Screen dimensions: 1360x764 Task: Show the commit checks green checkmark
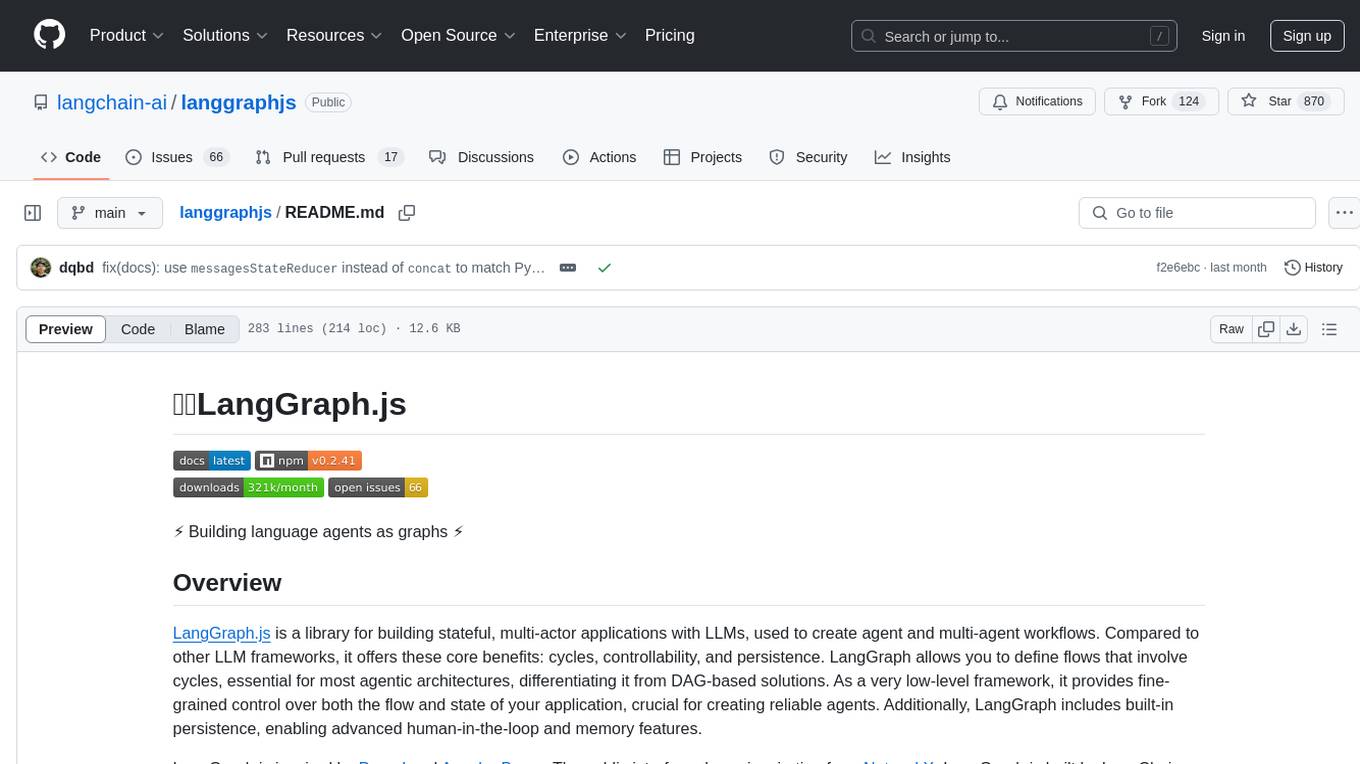[604, 268]
